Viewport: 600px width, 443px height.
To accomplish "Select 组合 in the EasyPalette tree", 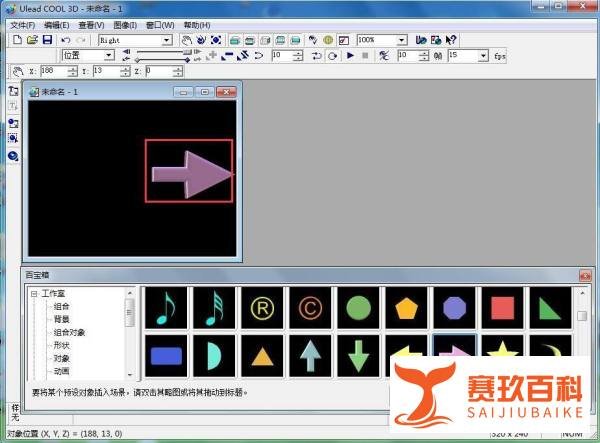I will pos(61,306).
